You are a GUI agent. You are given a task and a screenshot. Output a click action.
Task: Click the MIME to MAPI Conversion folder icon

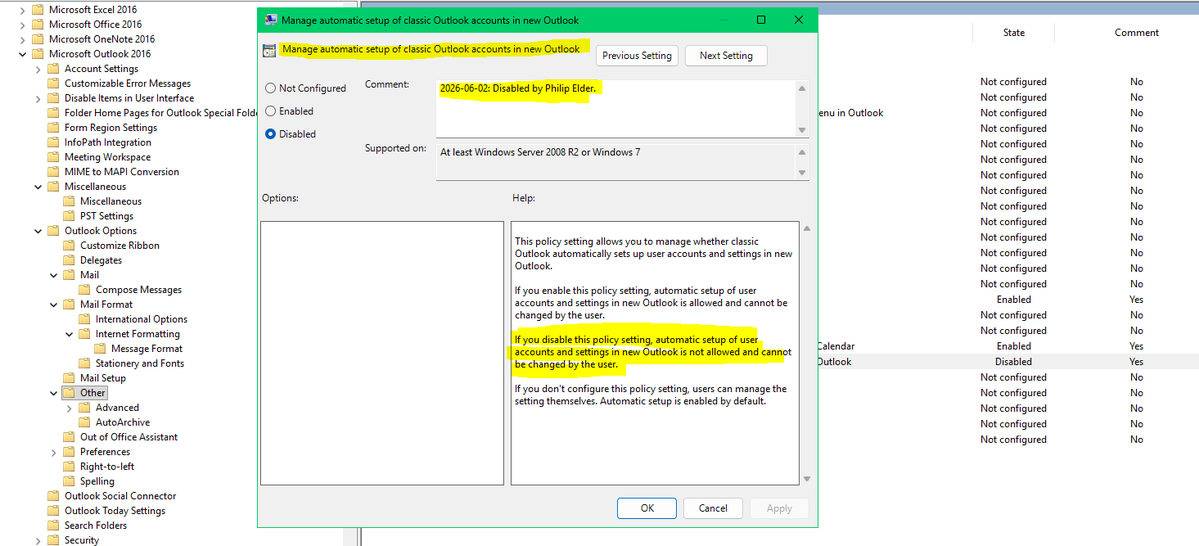[53, 172]
